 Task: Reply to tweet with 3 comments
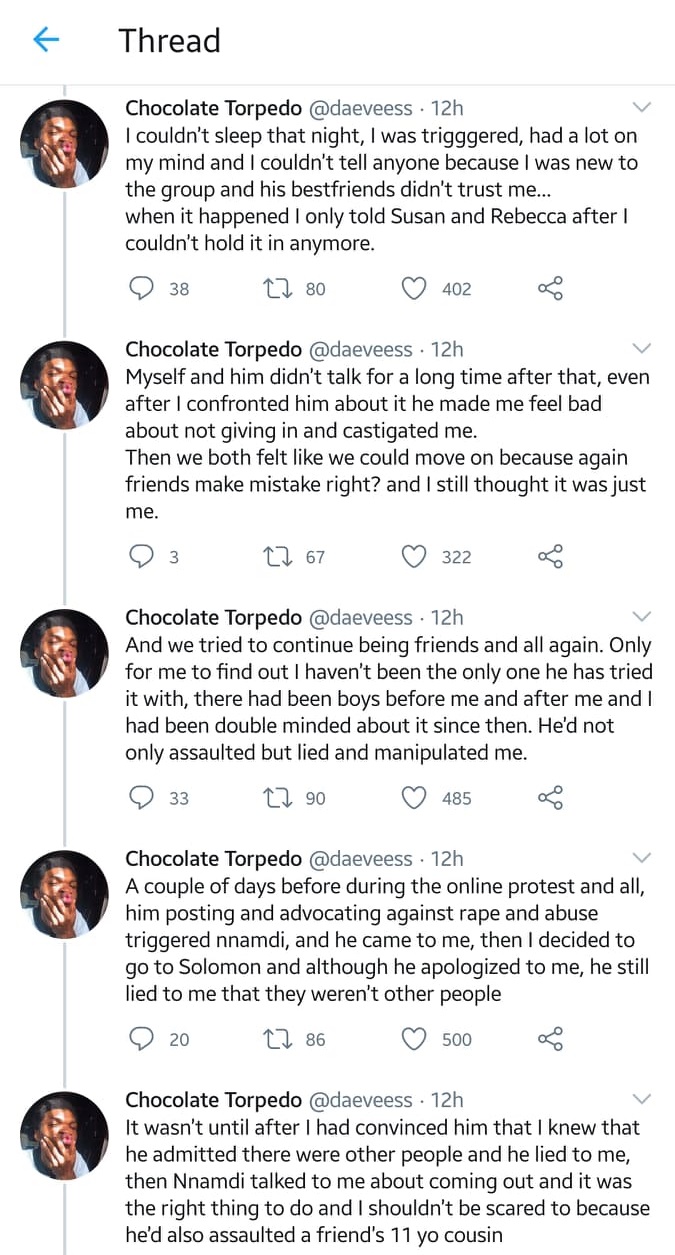(143, 557)
